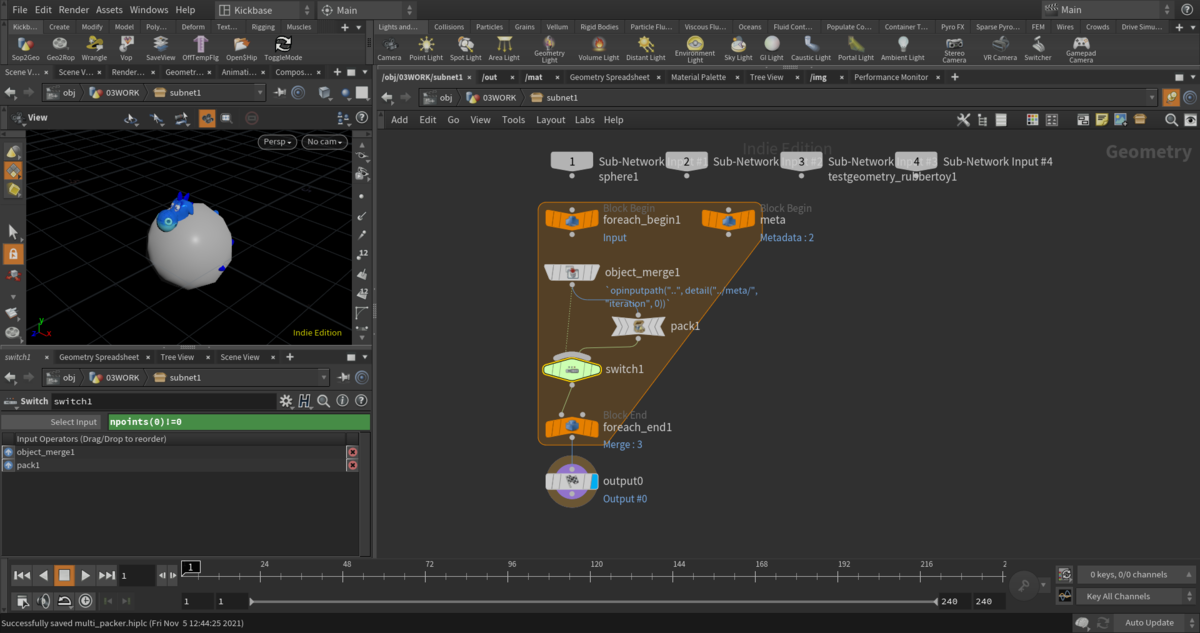1200x633 pixels.
Task: Open the Layout menu in network editor
Action: pos(551,120)
